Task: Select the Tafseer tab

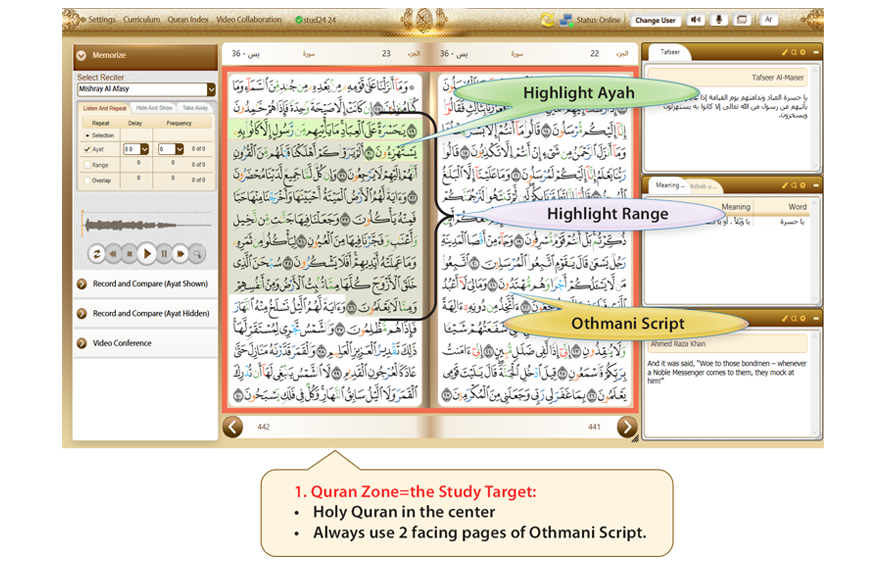Action: [x=671, y=52]
